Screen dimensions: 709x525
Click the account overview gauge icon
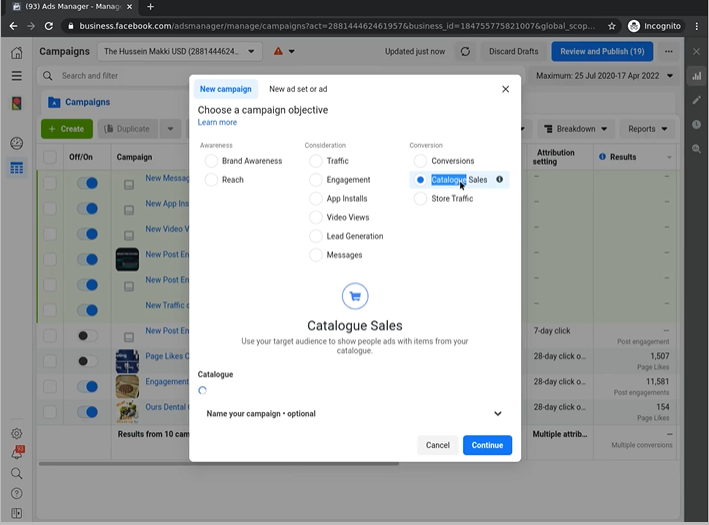[x=17, y=143]
